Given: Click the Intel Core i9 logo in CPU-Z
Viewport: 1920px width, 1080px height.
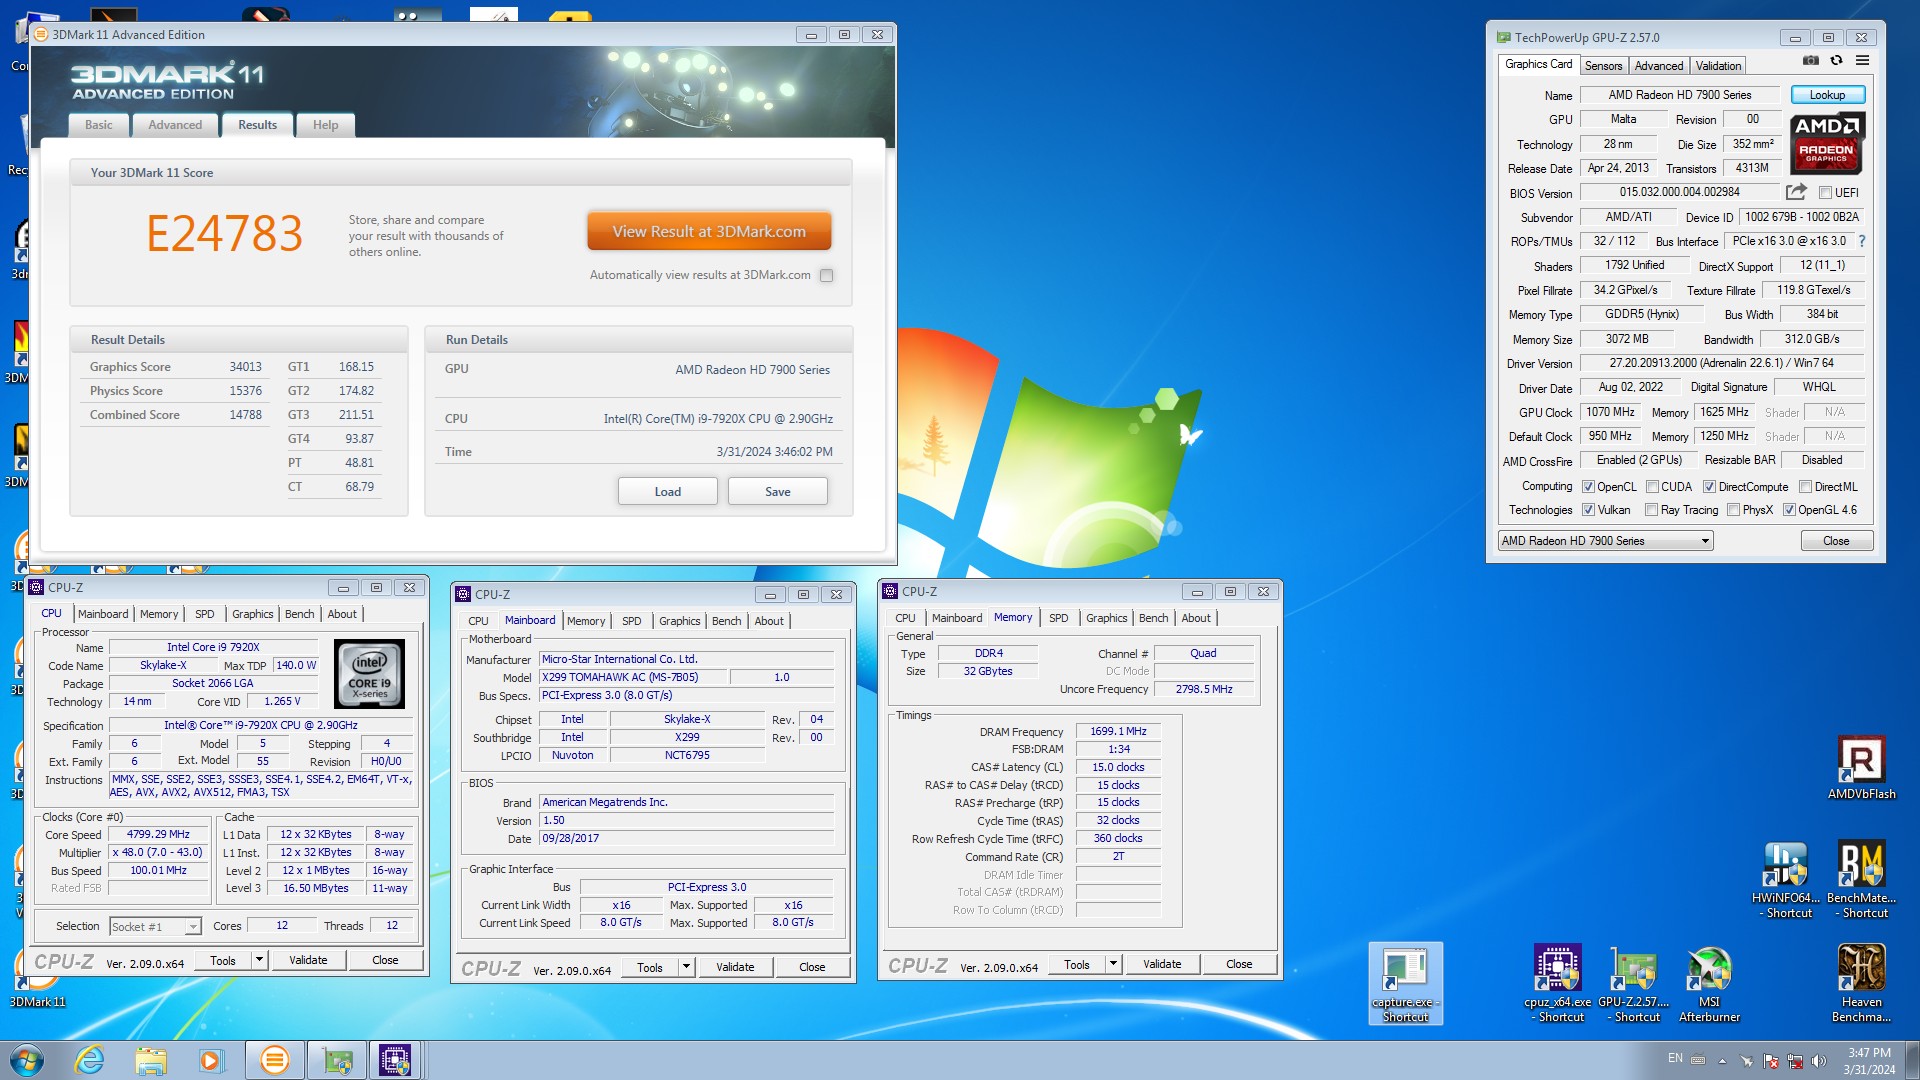Looking at the screenshot, I should 369,674.
